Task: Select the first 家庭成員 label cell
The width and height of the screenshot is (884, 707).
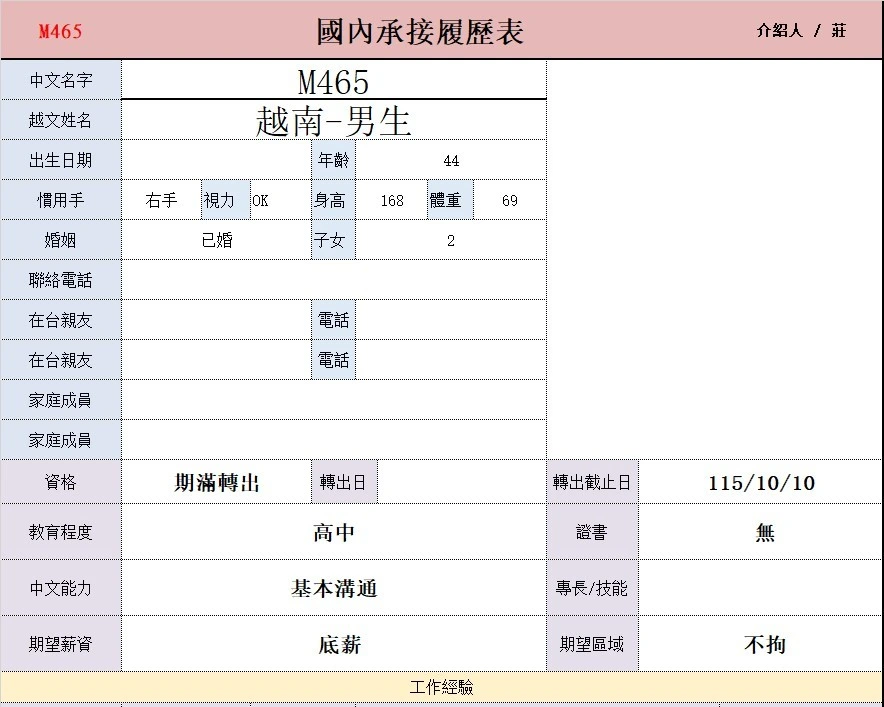Action: (61, 400)
